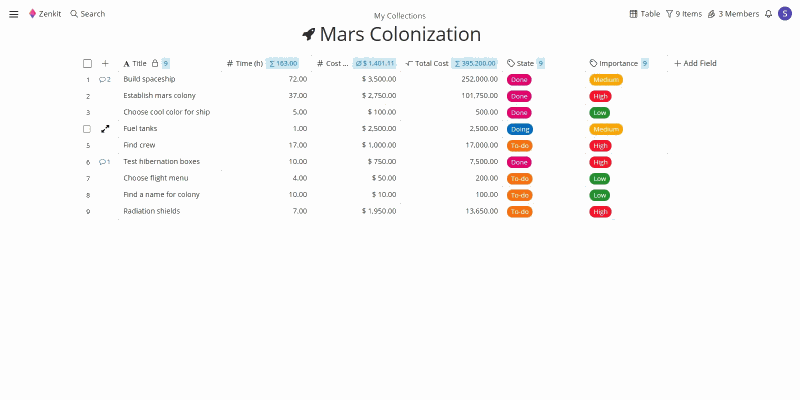Toggle the select-all checkbox in header

point(88,63)
